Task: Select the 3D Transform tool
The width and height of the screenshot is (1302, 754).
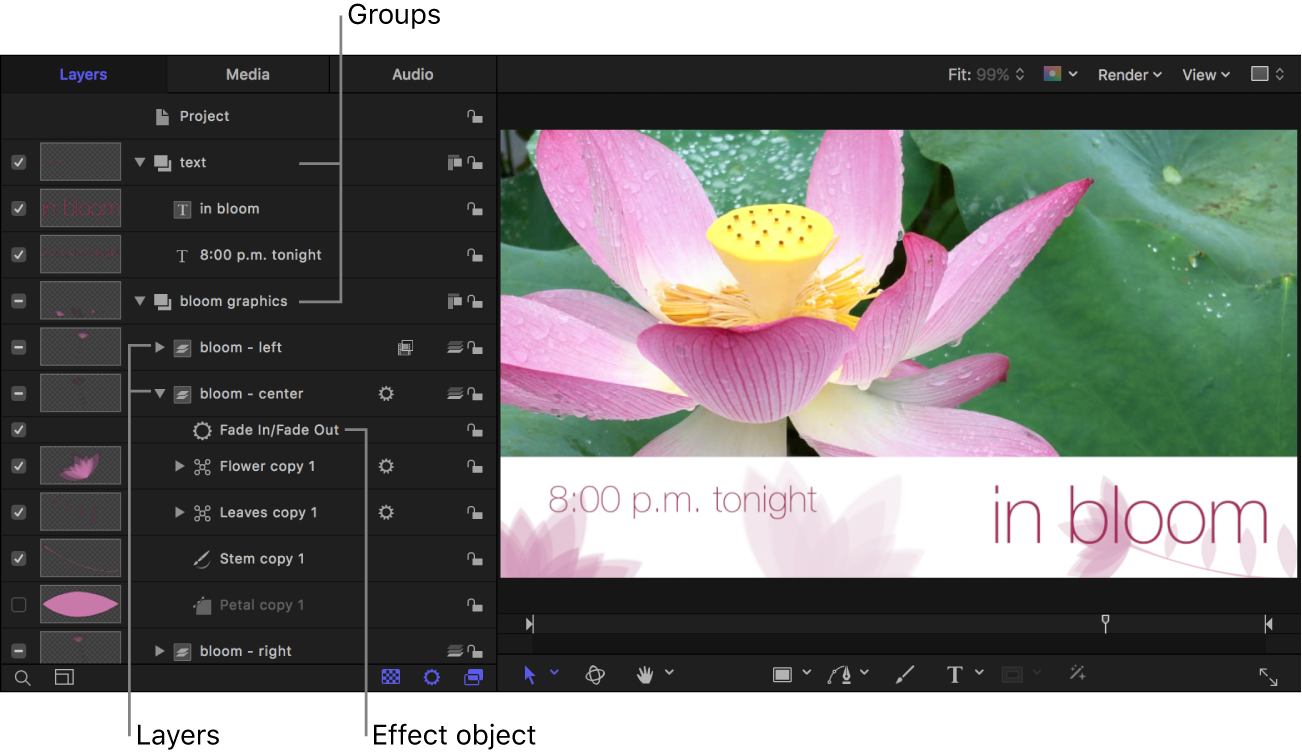Action: [595, 674]
